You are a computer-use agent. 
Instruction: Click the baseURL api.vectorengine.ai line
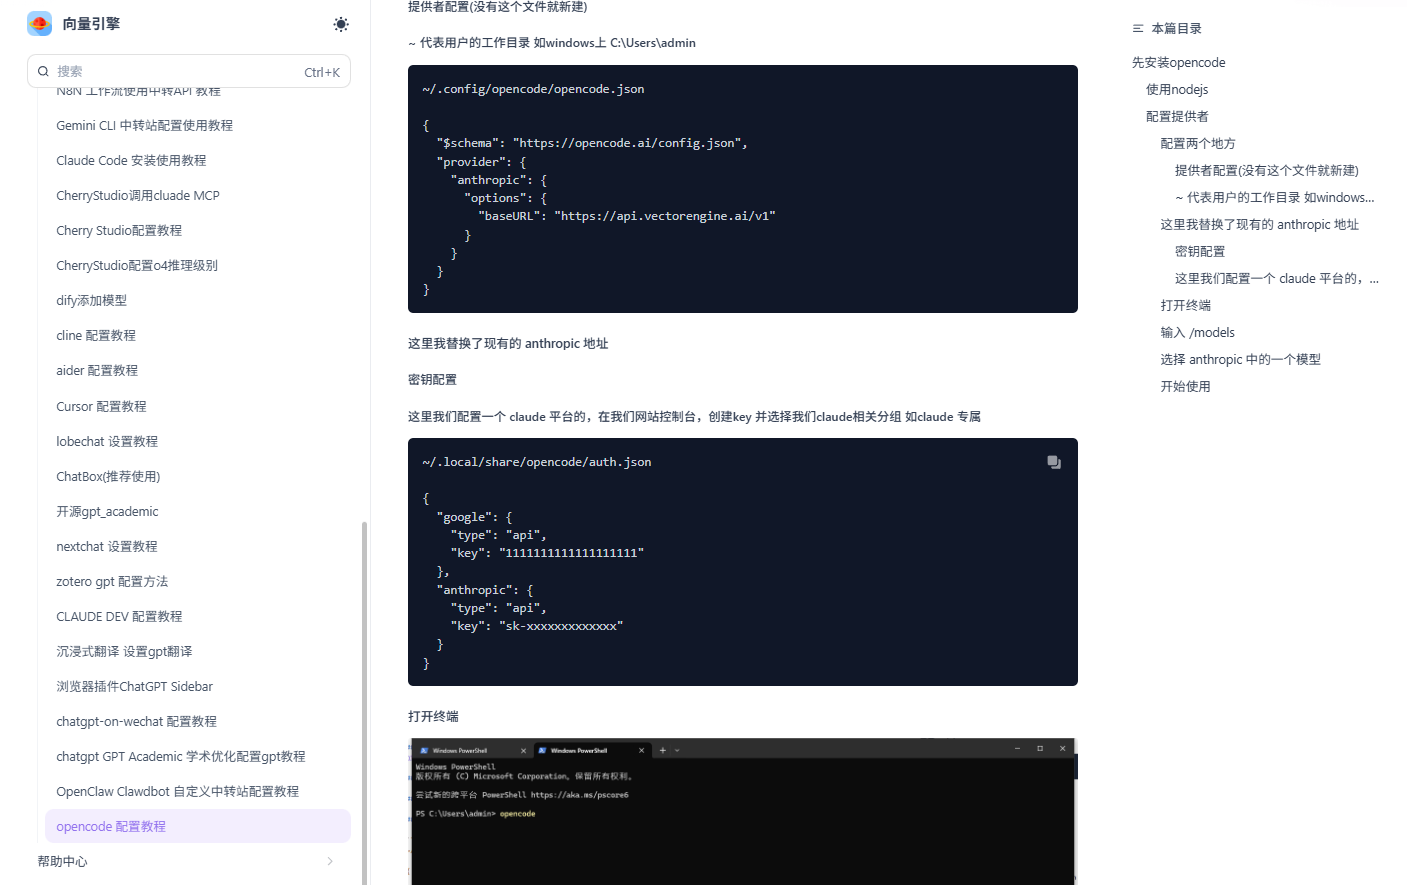coord(627,216)
